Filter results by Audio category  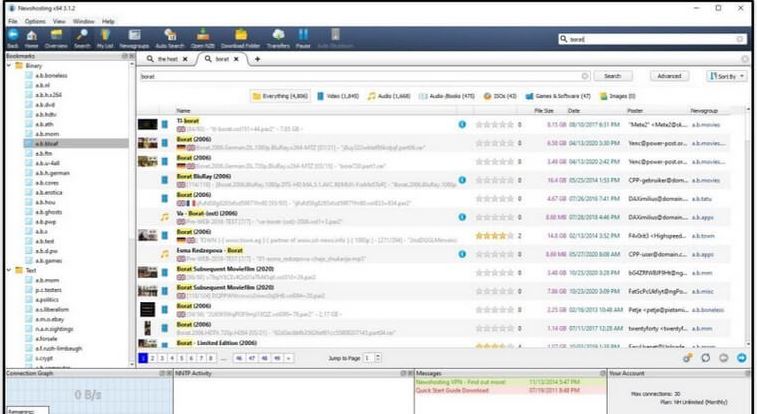tap(389, 96)
